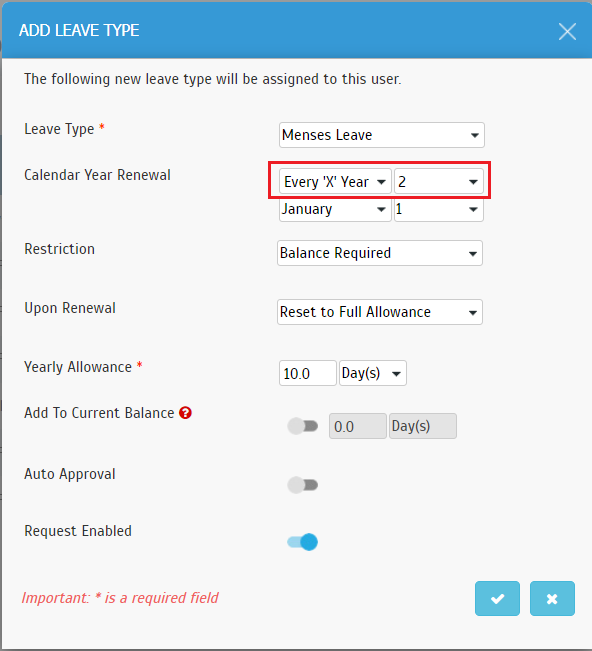Click the Add To Current Balance label
The height and width of the screenshot is (651, 592).
(x=99, y=413)
